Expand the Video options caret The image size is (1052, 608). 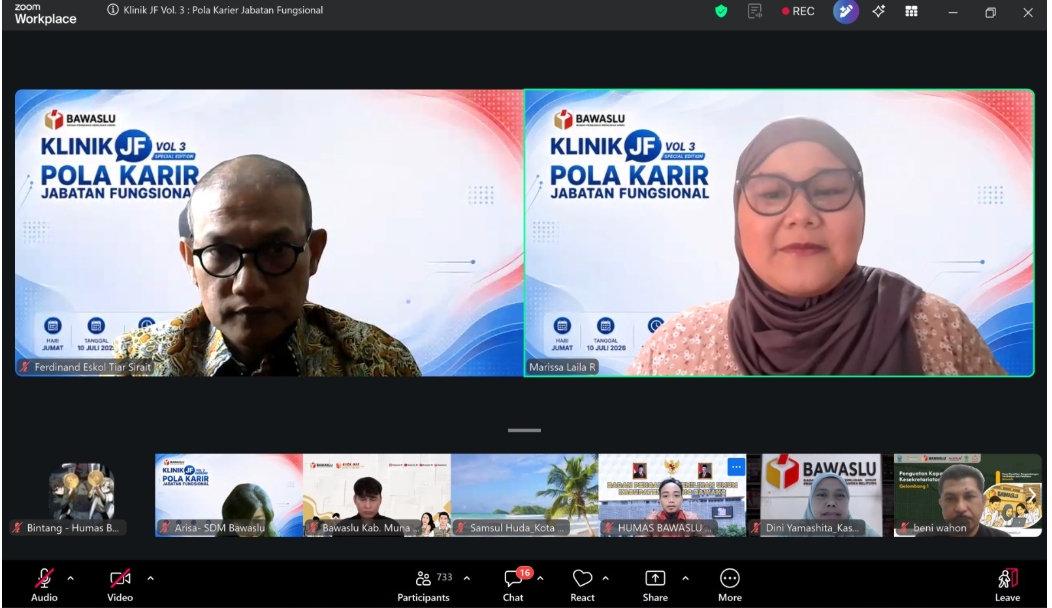(150, 578)
